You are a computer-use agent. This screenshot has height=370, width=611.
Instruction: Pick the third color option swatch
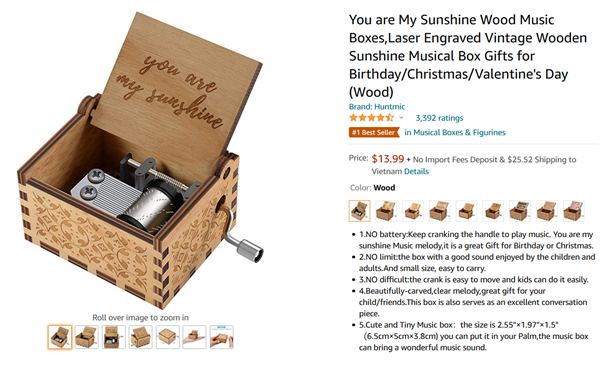click(413, 211)
